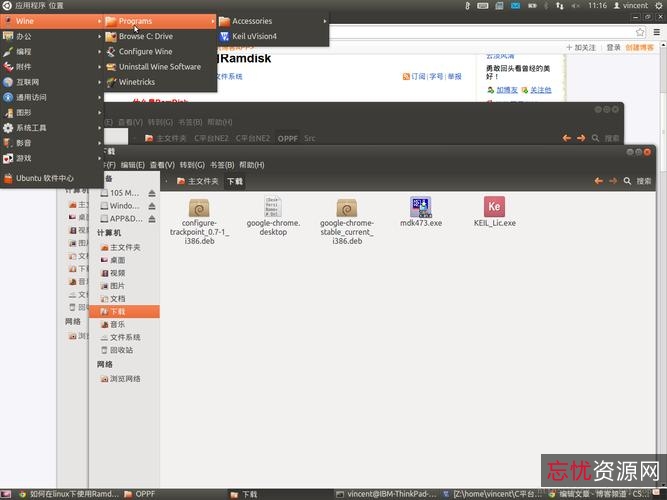Go forward in 下载 window
The image size is (667, 500).
click(x=613, y=181)
